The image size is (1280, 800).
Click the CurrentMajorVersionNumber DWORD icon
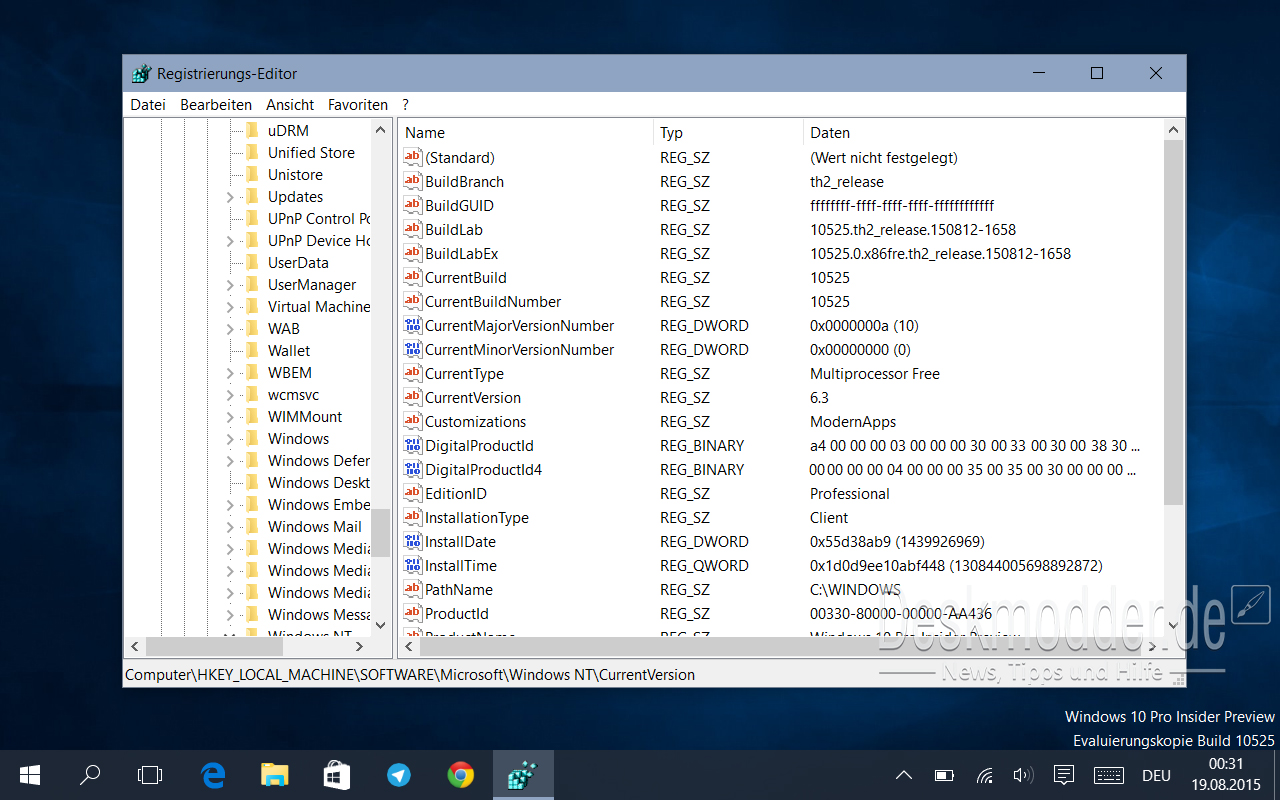[413, 325]
